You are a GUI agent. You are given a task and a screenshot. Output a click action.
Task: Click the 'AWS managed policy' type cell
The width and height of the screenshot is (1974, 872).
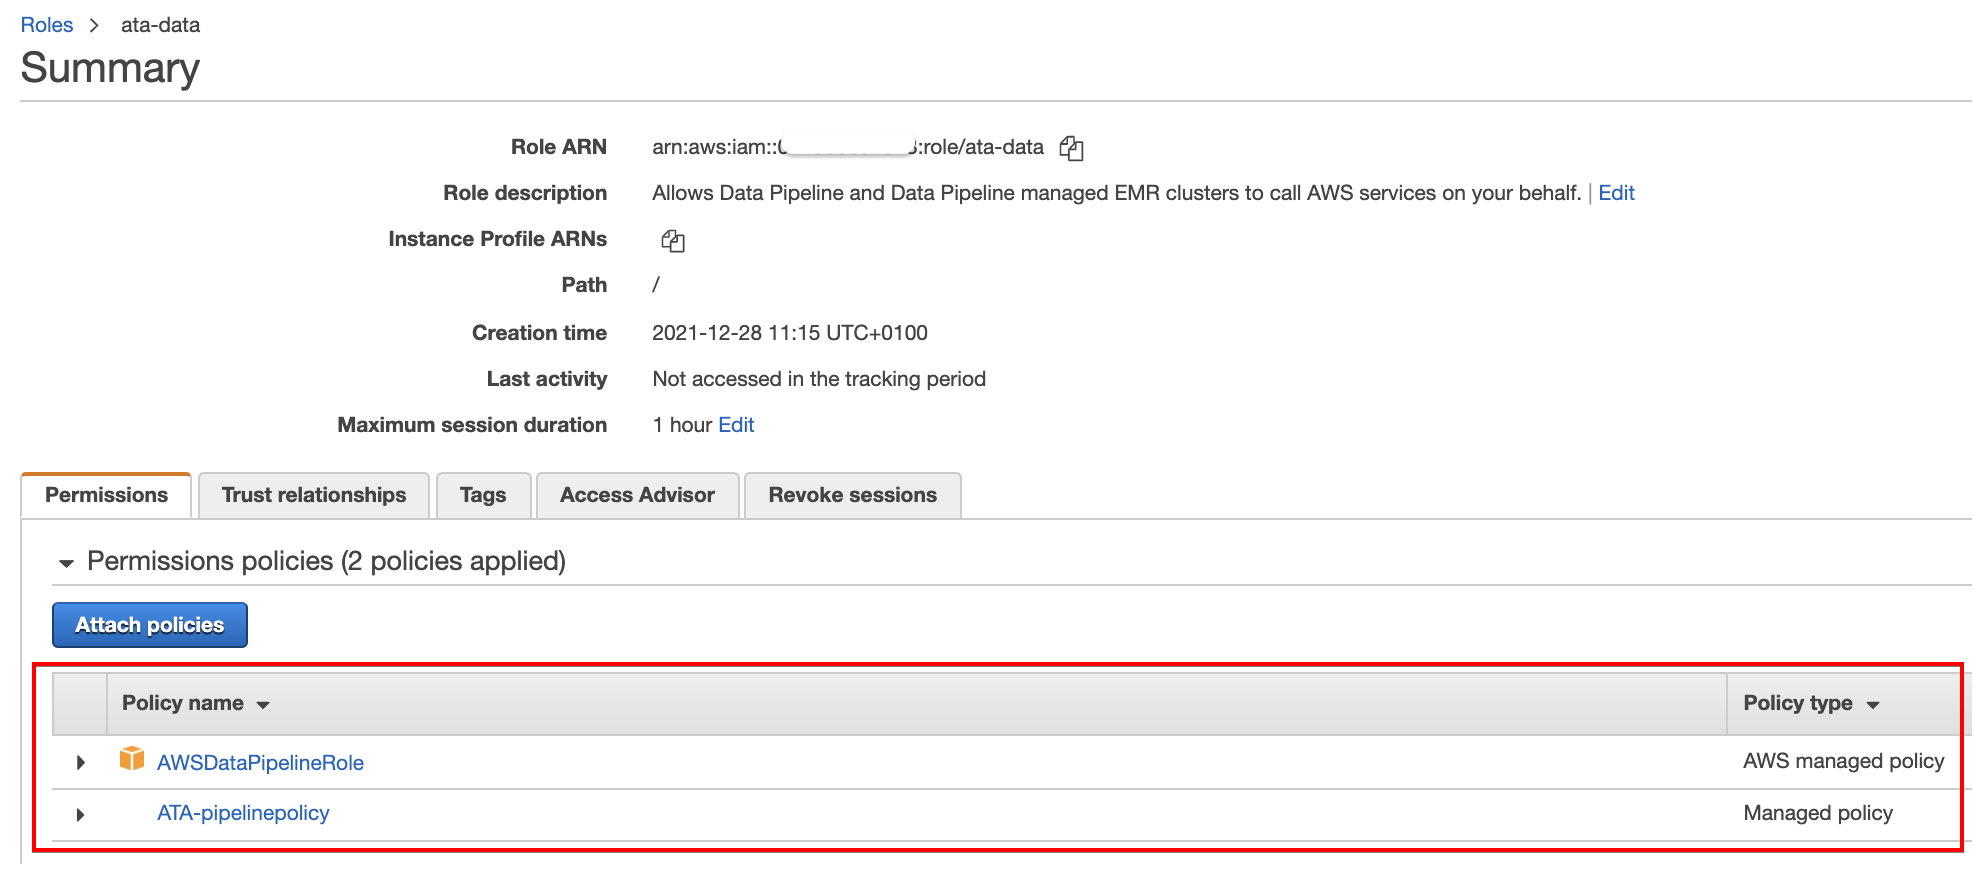1843,761
